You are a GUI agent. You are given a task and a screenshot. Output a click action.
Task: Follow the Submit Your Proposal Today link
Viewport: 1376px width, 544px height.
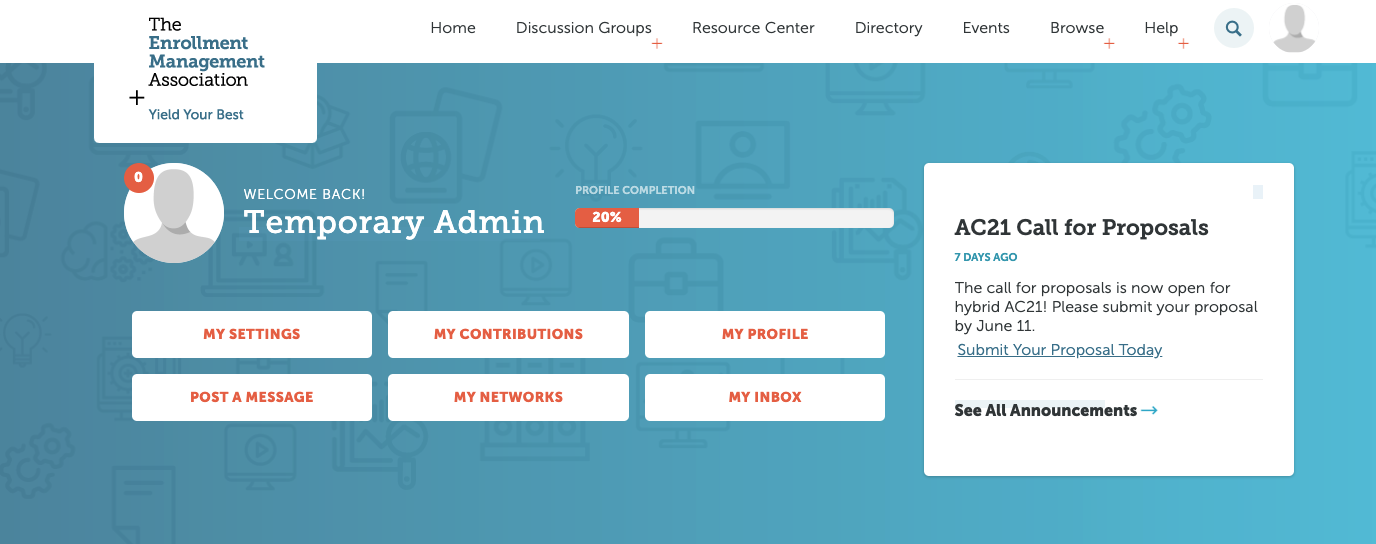(1060, 350)
